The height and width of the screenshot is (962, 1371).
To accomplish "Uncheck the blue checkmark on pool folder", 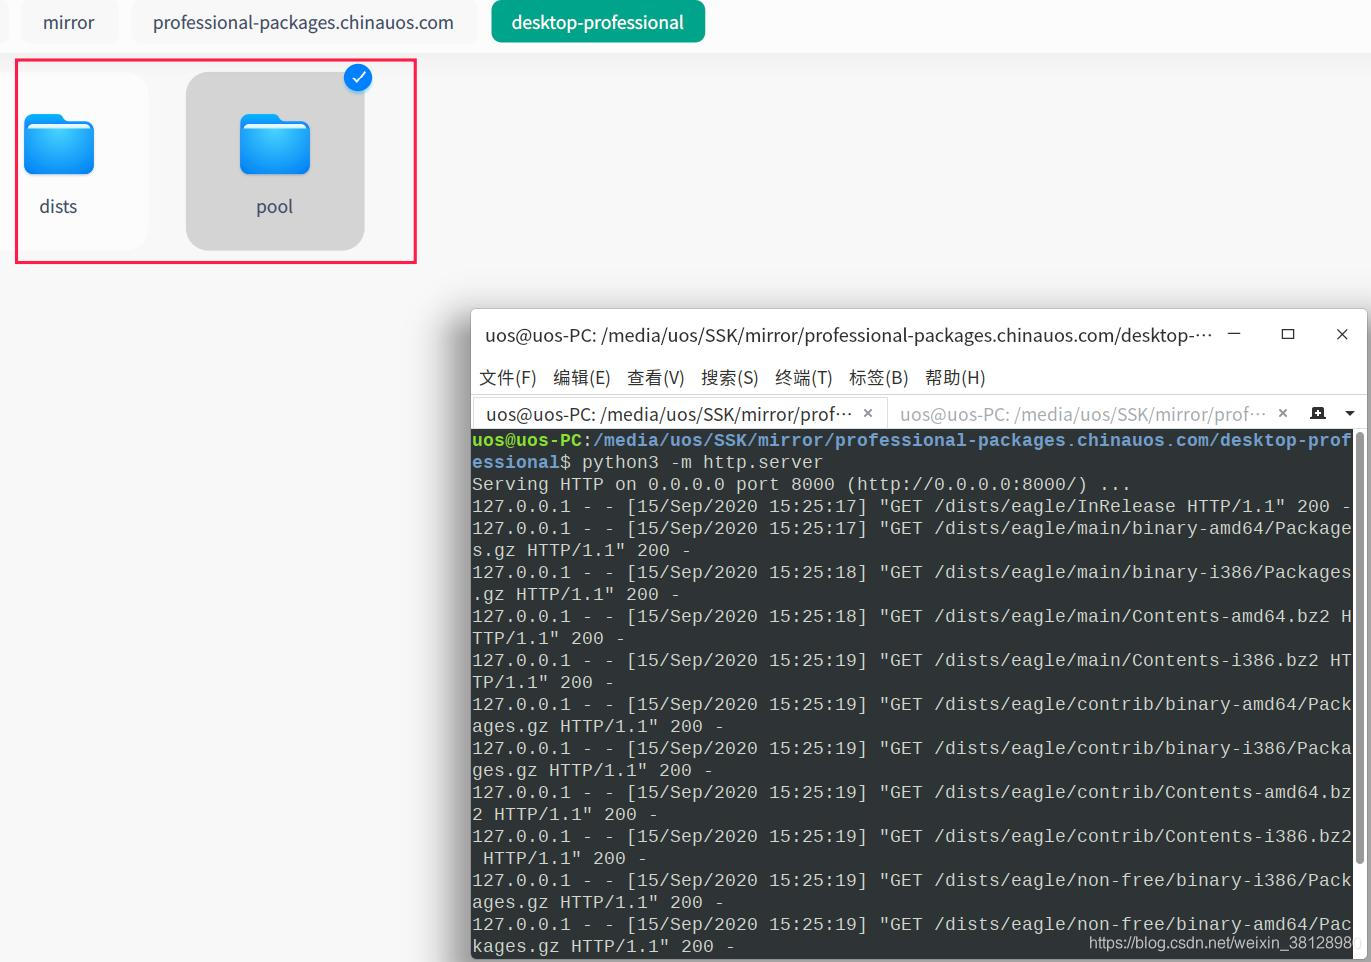I will coord(358,77).
